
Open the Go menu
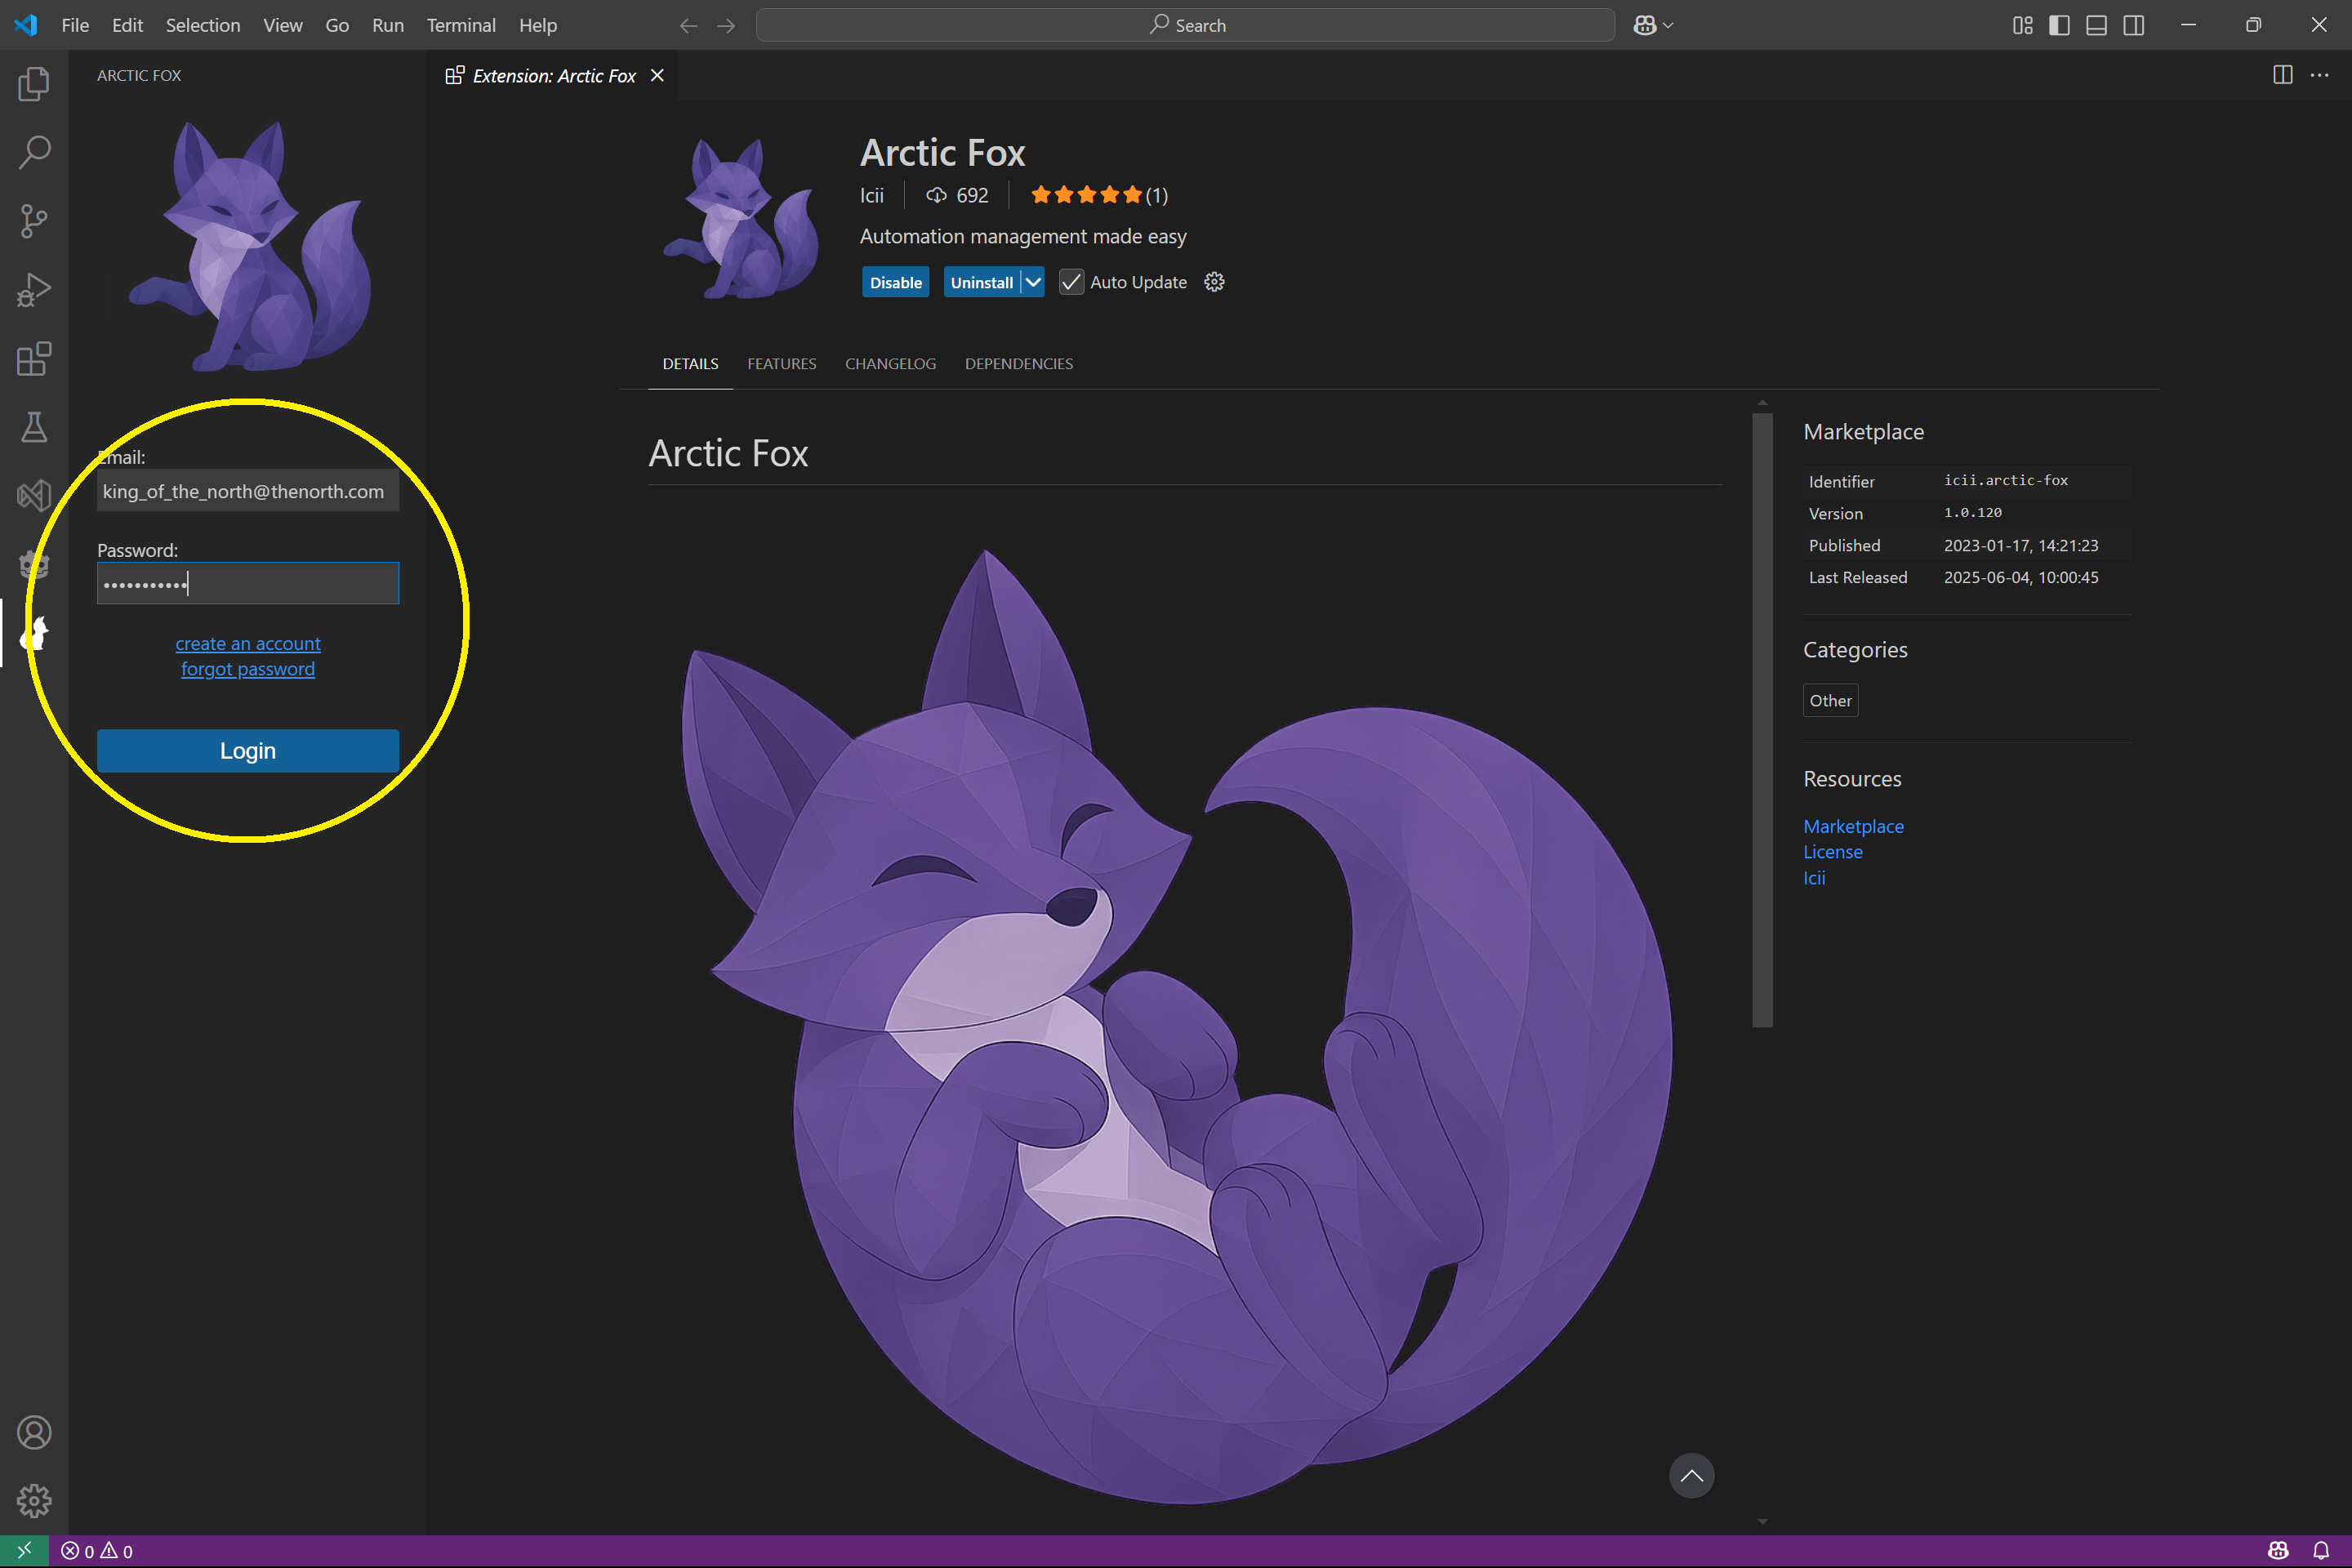337,25
